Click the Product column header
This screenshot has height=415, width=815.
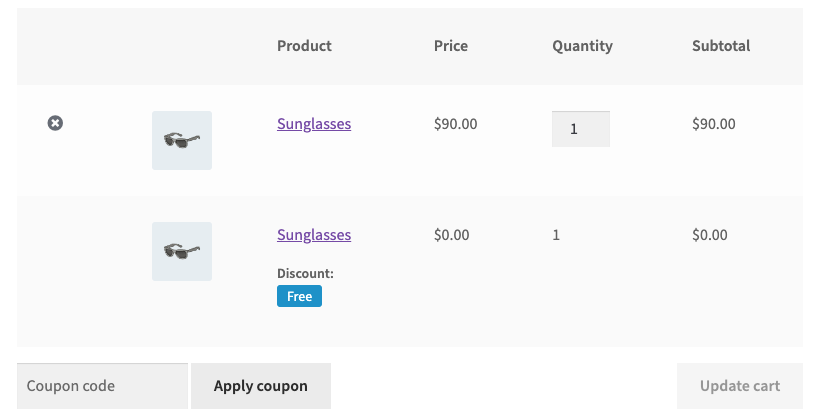[304, 46]
